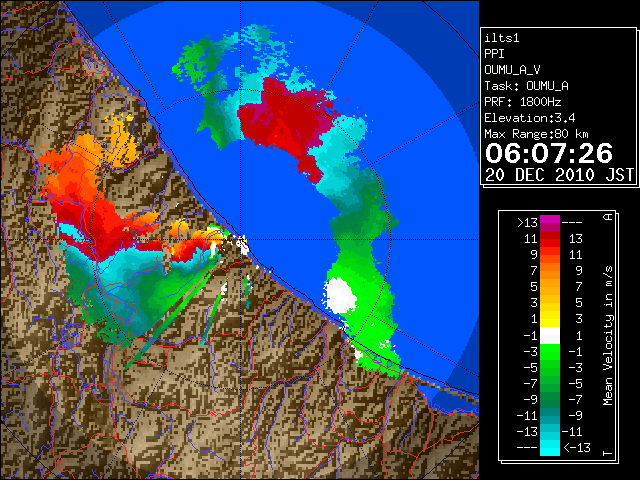Select the 'PPI' scan type text
640x480 pixels.
coord(494,54)
